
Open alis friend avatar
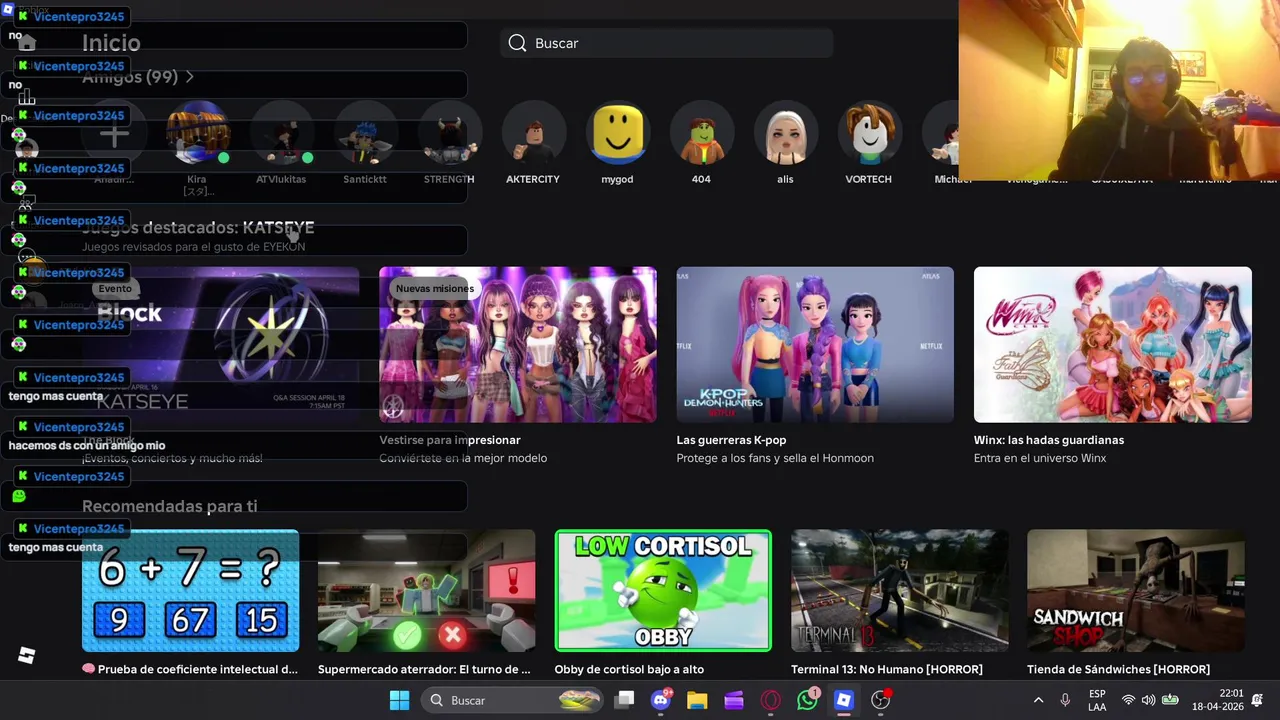(x=785, y=135)
